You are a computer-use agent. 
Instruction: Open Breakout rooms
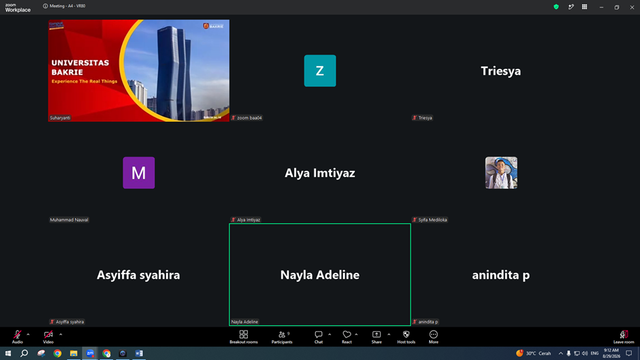(244, 337)
